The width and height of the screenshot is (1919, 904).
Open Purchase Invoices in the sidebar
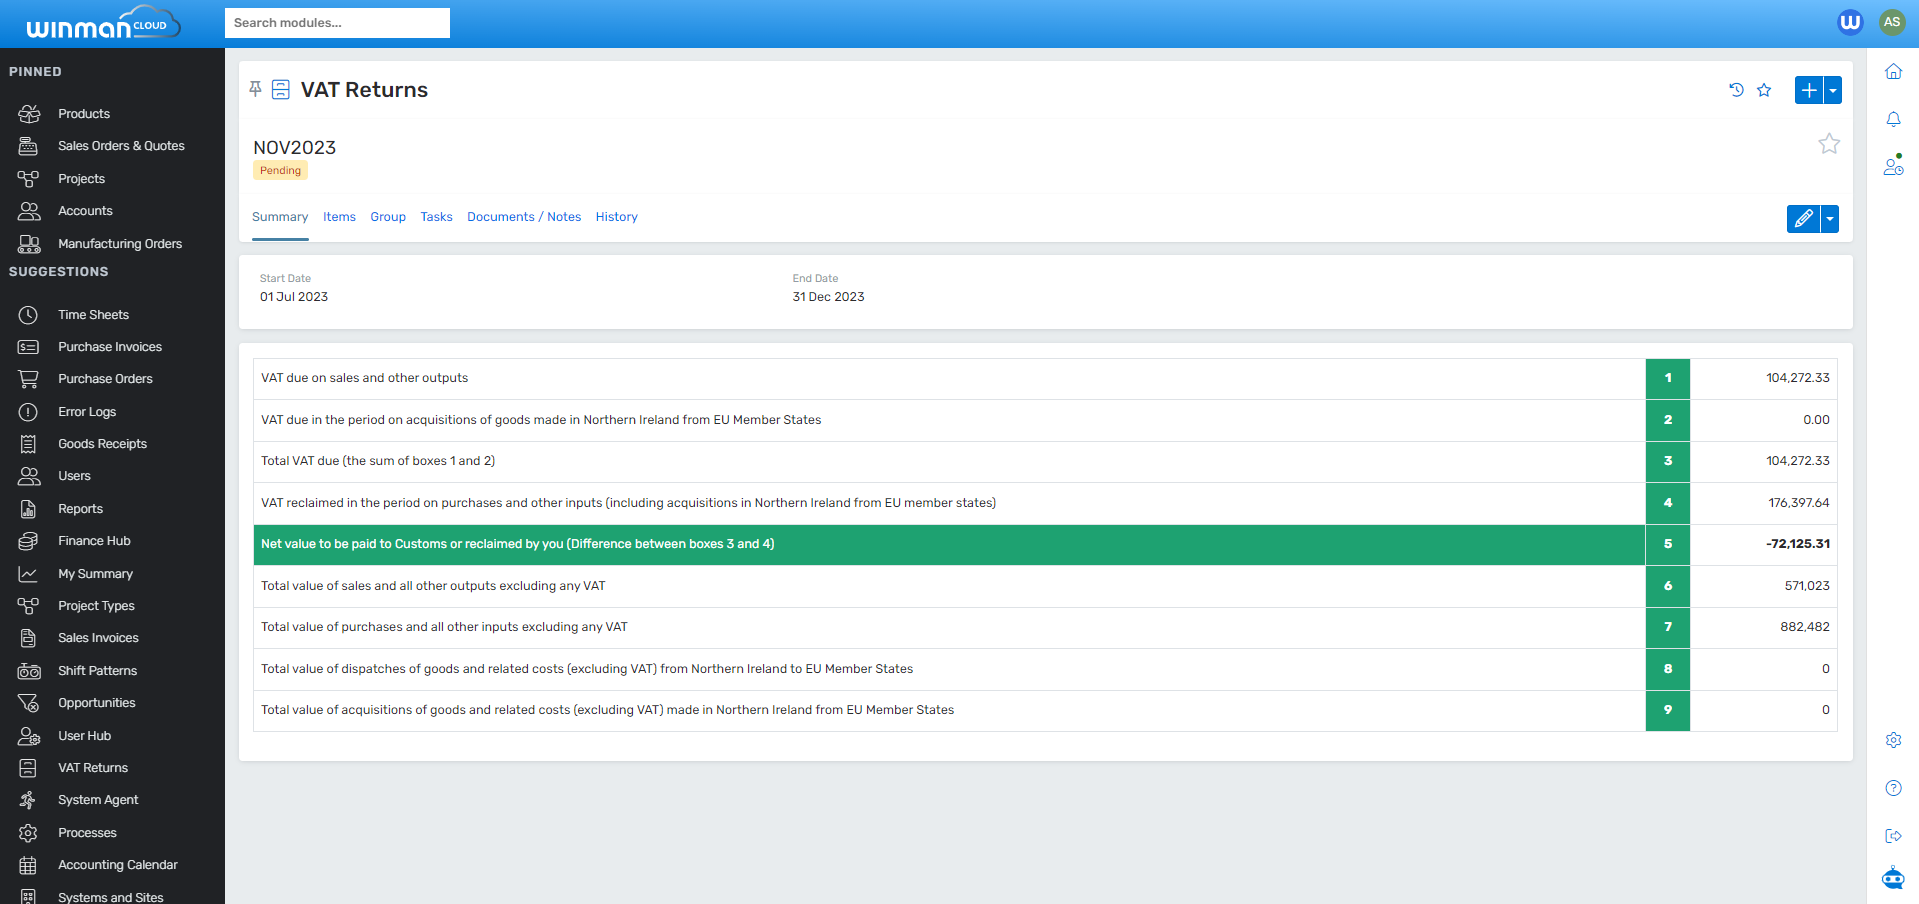tap(110, 347)
